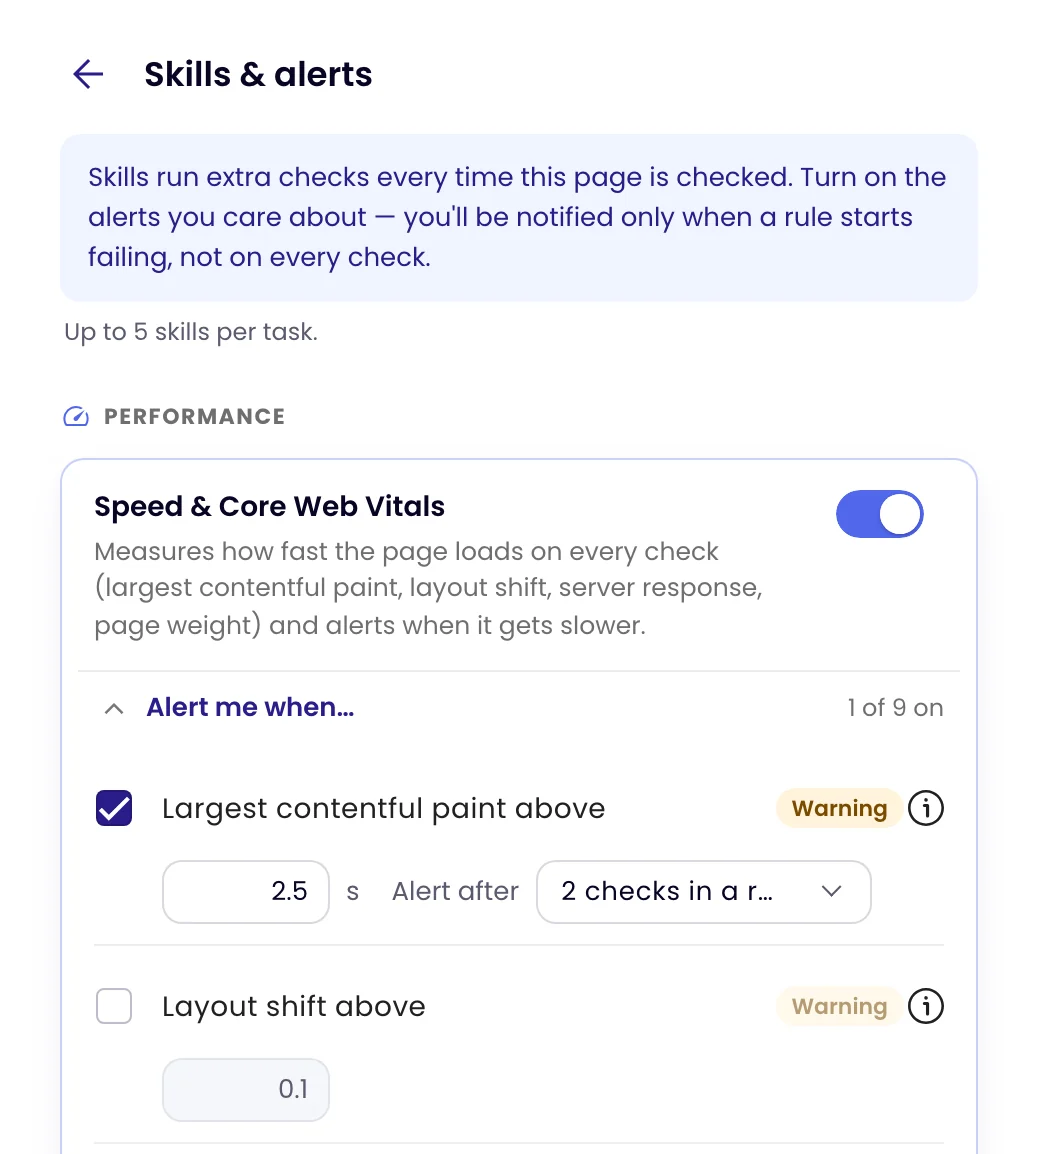Click the Speed & Core Web Vitals title
The width and height of the screenshot is (1038, 1154).
pos(269,506)
